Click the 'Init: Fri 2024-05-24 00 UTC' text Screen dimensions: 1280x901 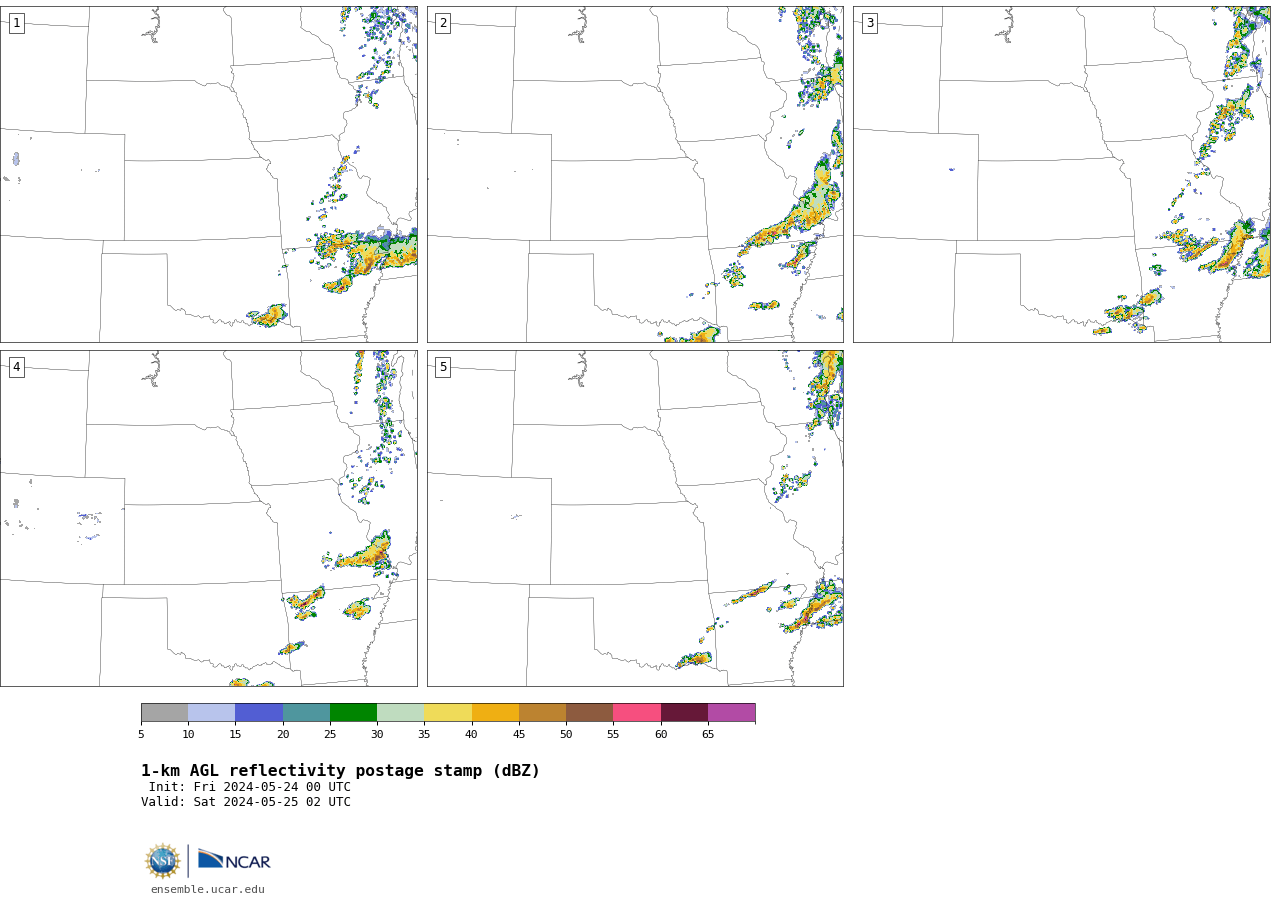click(250, 787)
